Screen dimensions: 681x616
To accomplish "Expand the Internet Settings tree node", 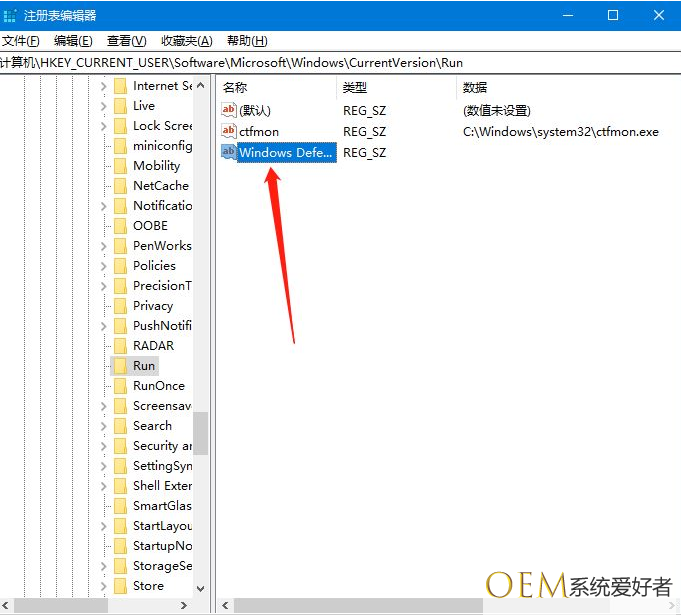I will pyautogui.click(x=104, y=86).
